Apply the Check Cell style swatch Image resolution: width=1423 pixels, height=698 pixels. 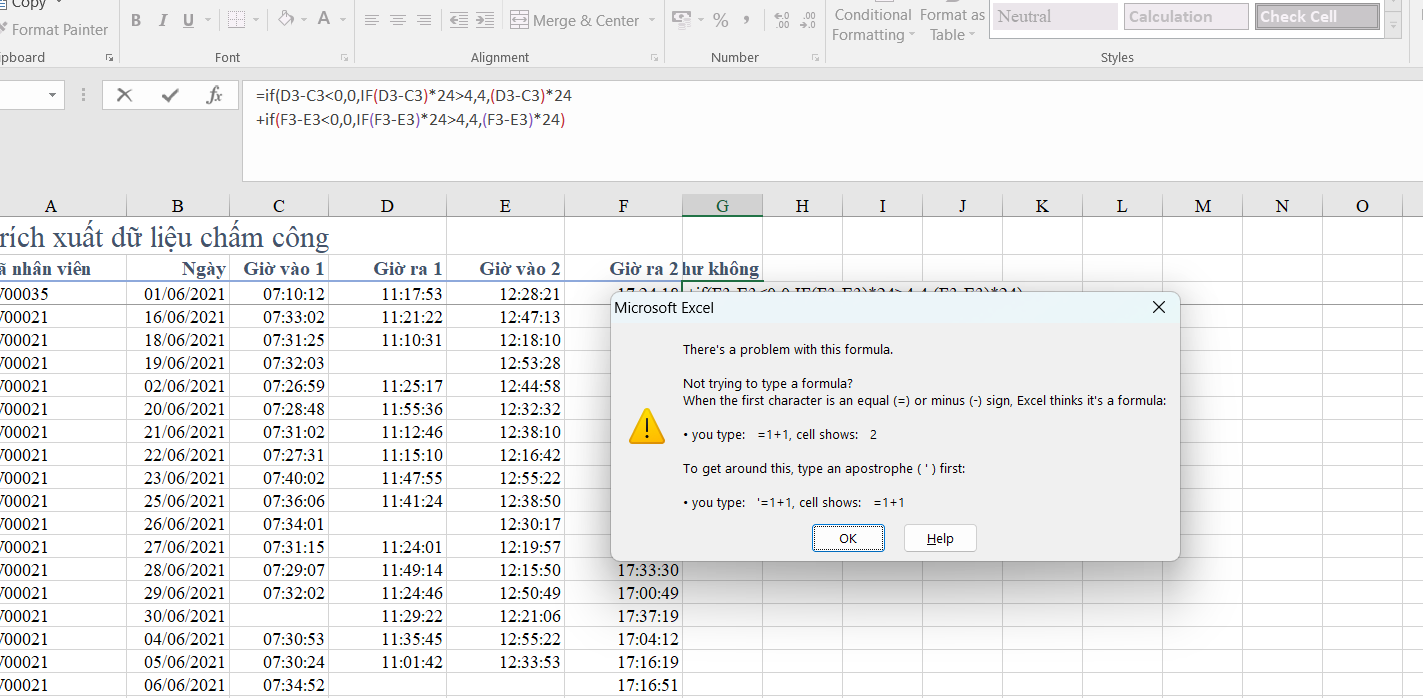point(1317,17)
